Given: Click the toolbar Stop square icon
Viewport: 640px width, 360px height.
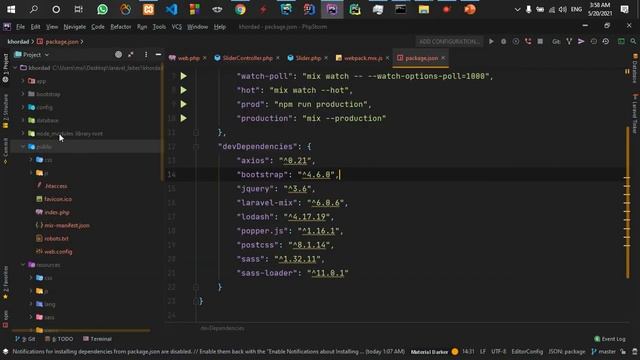Looking at the screenshot, I should point(540,42).
